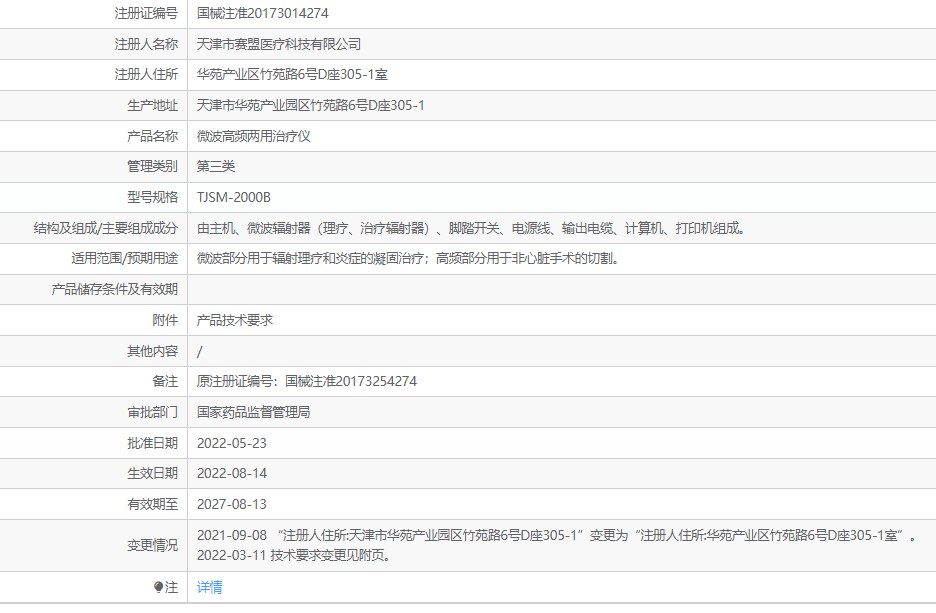
Task: Select approval date 2022-05-23
Action: (x=232, y=443)
